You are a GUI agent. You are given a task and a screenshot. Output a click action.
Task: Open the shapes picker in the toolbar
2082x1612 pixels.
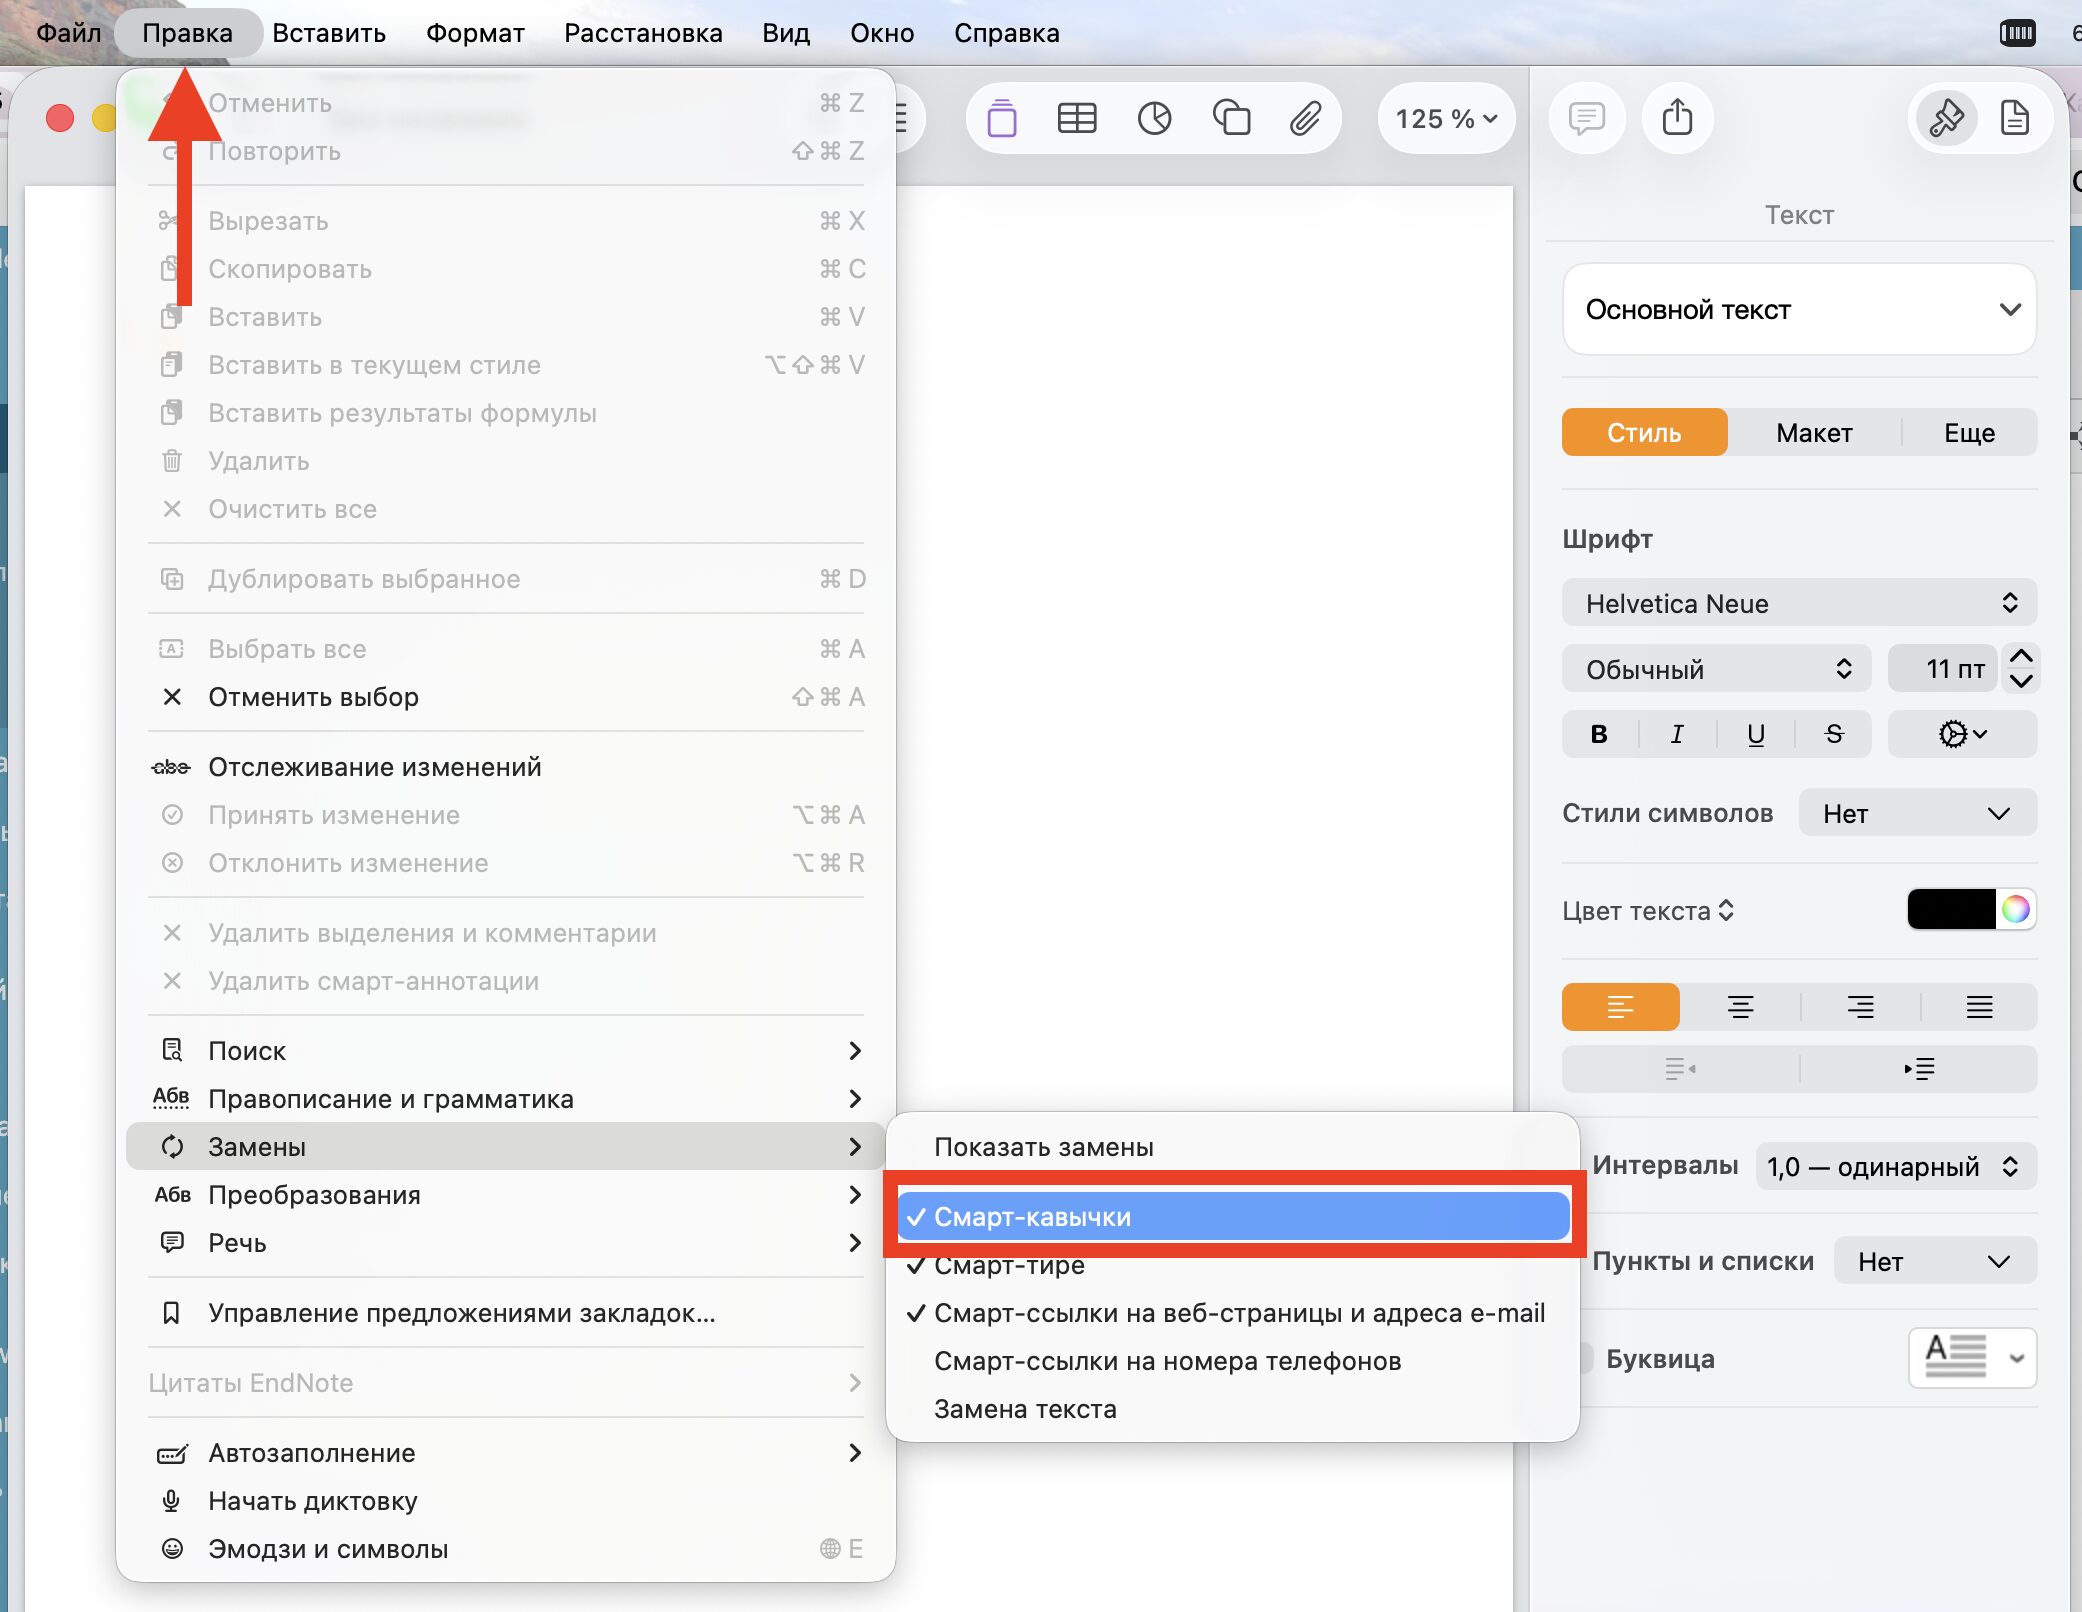[1230, 118]
